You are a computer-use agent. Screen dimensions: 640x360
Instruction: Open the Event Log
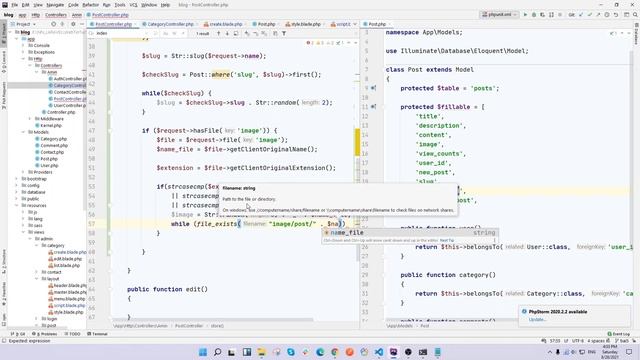[618, 334]
